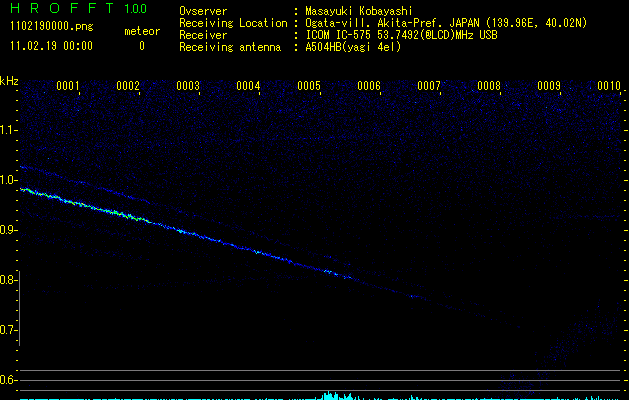
Task: Click time marker 0010
Action: pyautogui.click(x=609, y=86)
